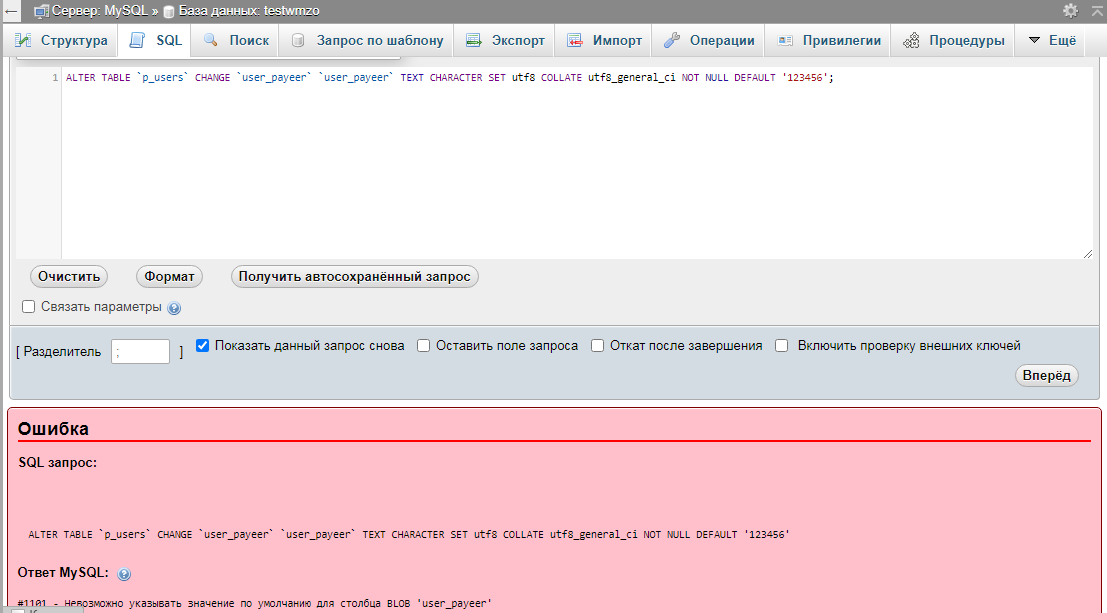Screen dimensions: 1107x613
Task: Enable Связать параметры checkbox
Action: click(29, 307)
